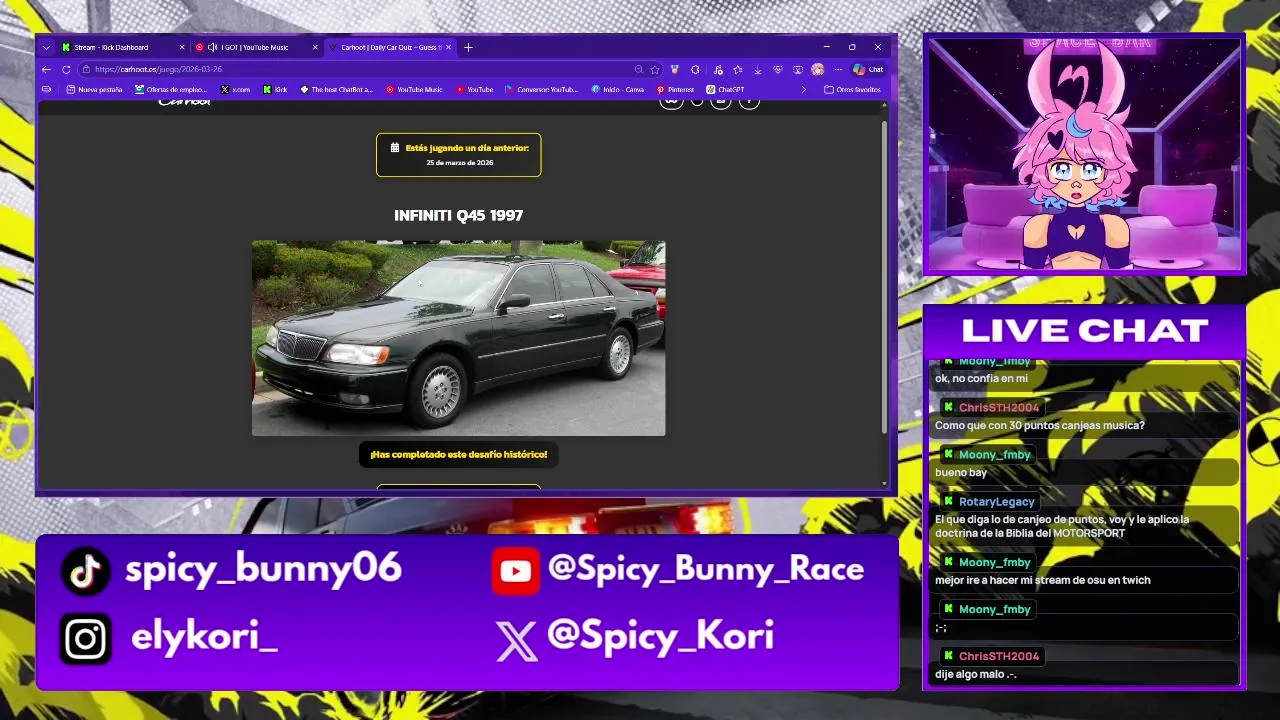This screenshot has width=1280, height=720.
Task: Add this page to favorites star
Action: point(655,69)
